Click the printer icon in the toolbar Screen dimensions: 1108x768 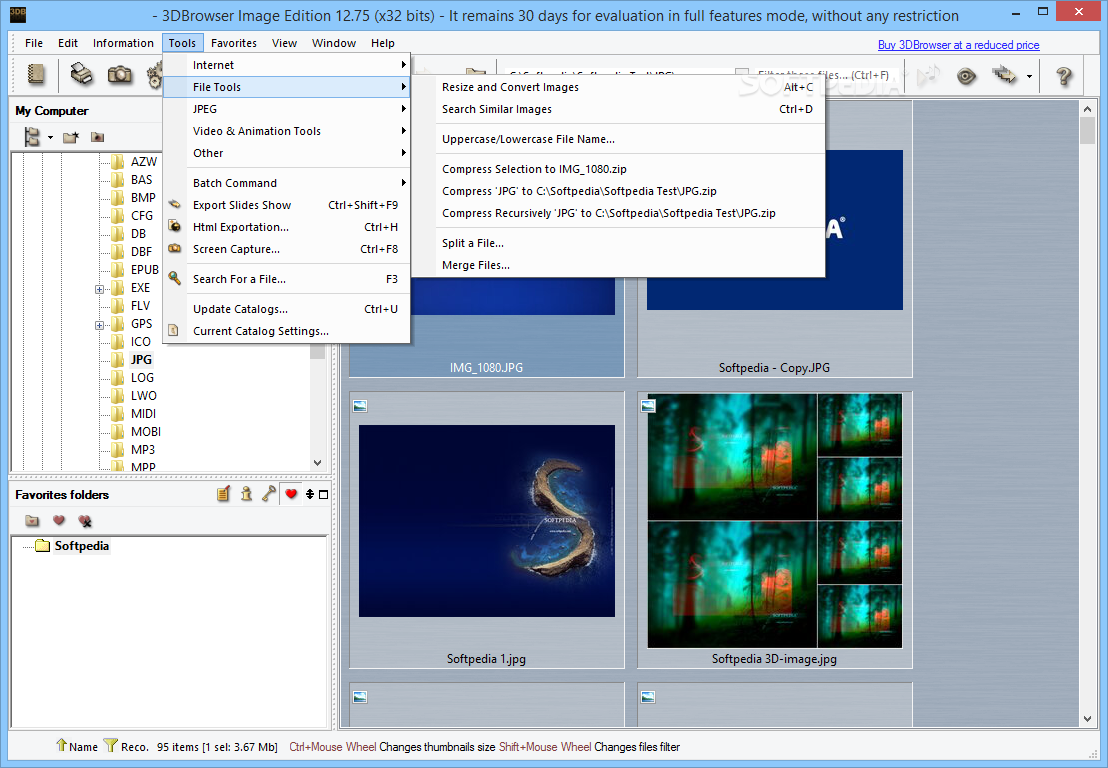[82, 74]
